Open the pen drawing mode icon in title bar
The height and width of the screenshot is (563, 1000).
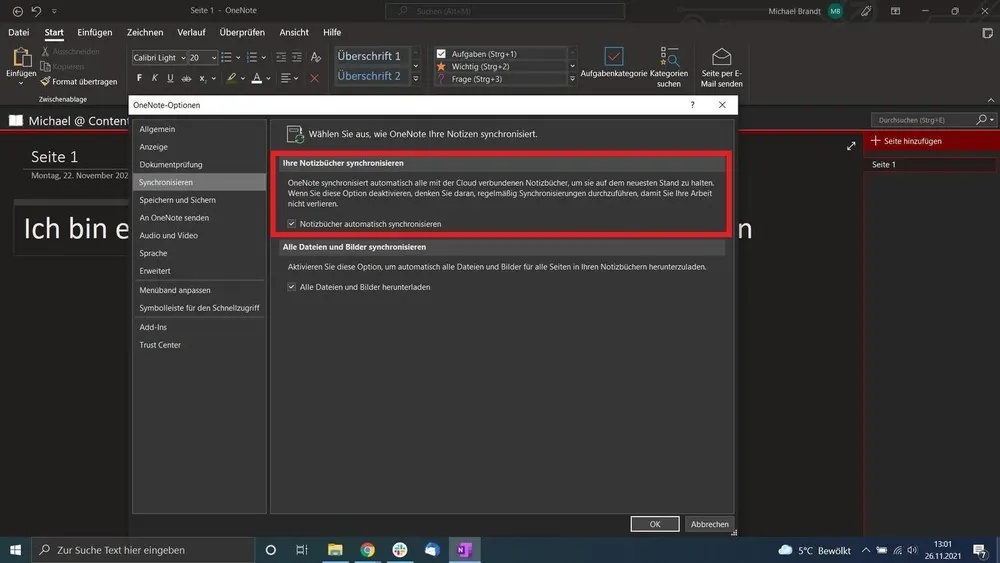coord(865,11)
